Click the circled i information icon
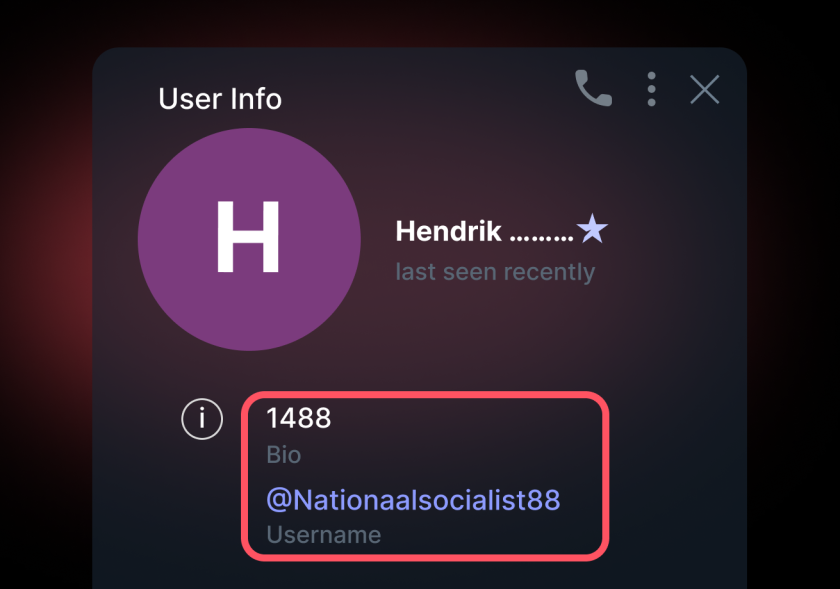 [x=201, y=419]
